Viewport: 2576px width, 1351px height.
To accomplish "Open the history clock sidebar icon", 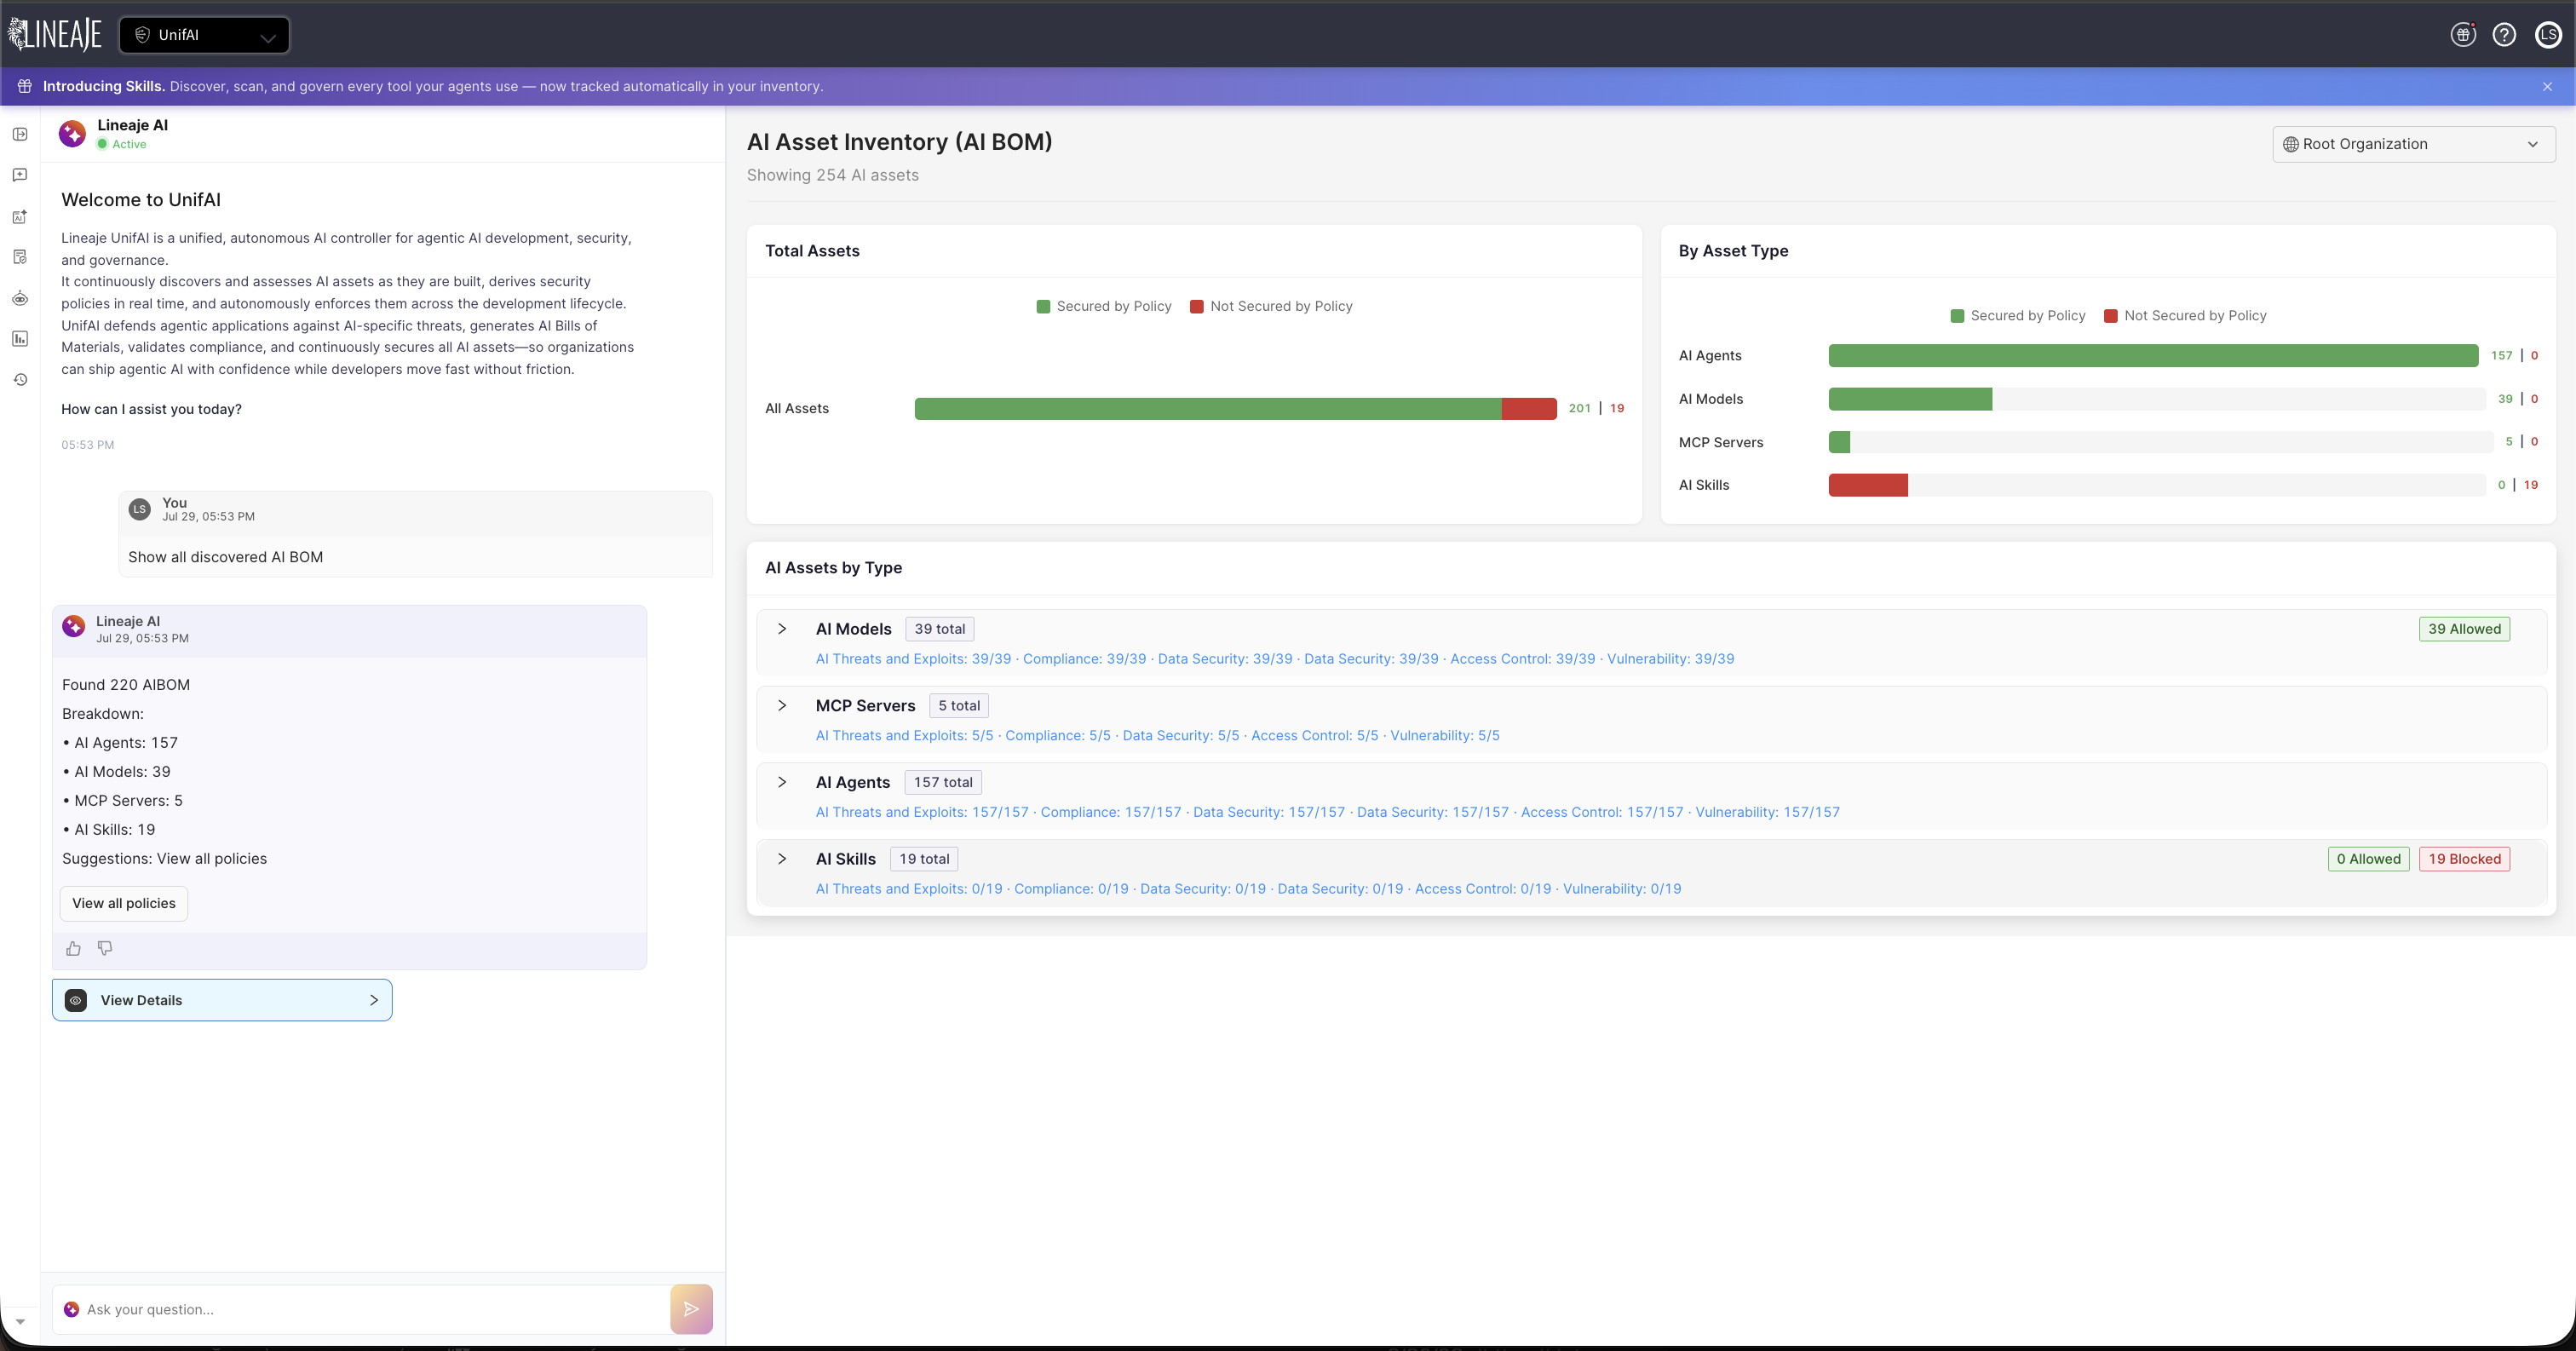I will click(x=20, y=380).
